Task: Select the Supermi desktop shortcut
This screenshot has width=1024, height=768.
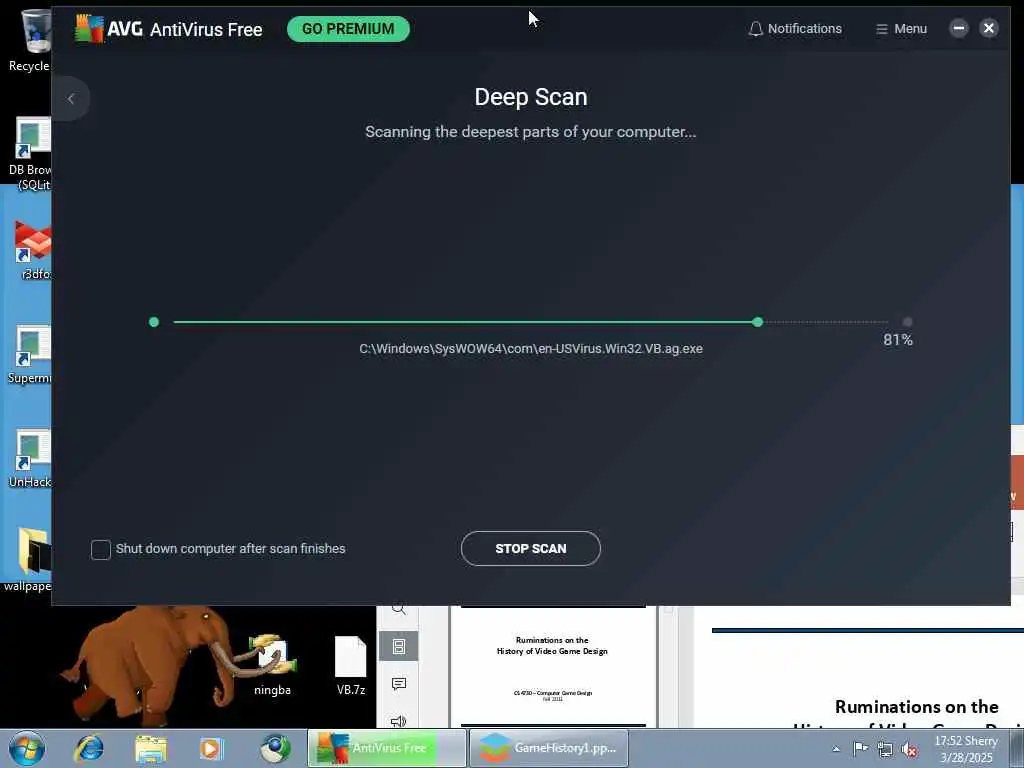Action: pyautogui.click(x=29, y=354)
